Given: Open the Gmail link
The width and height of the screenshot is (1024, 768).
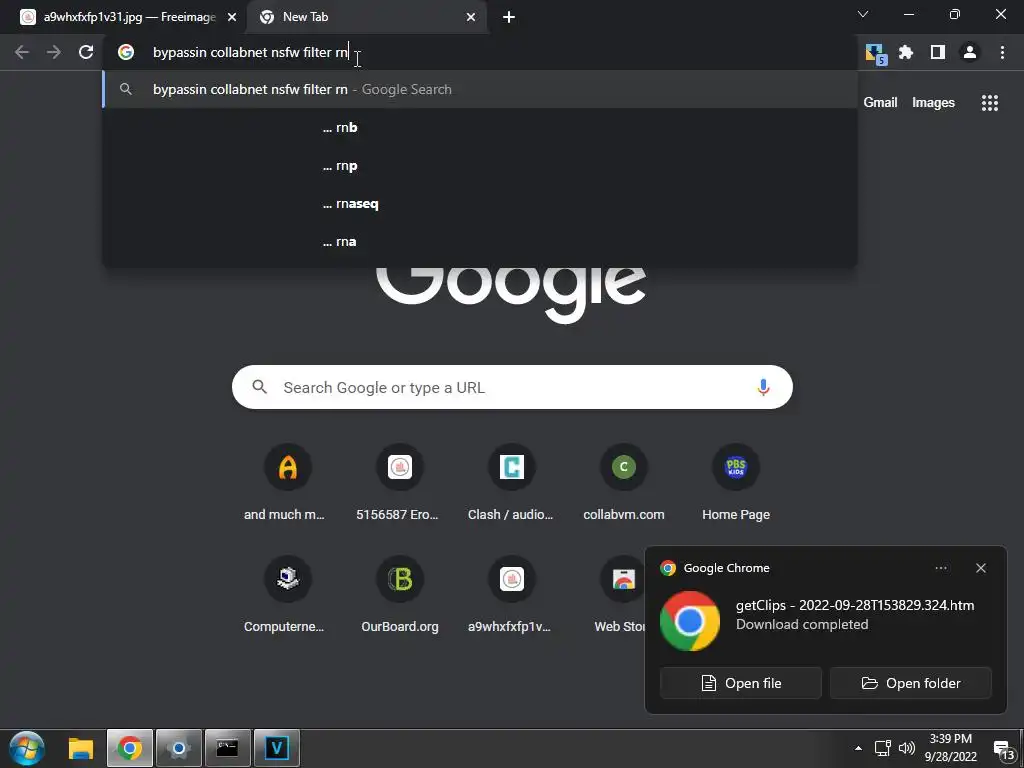Looking at the screenshot, I should tap(880, 103).
